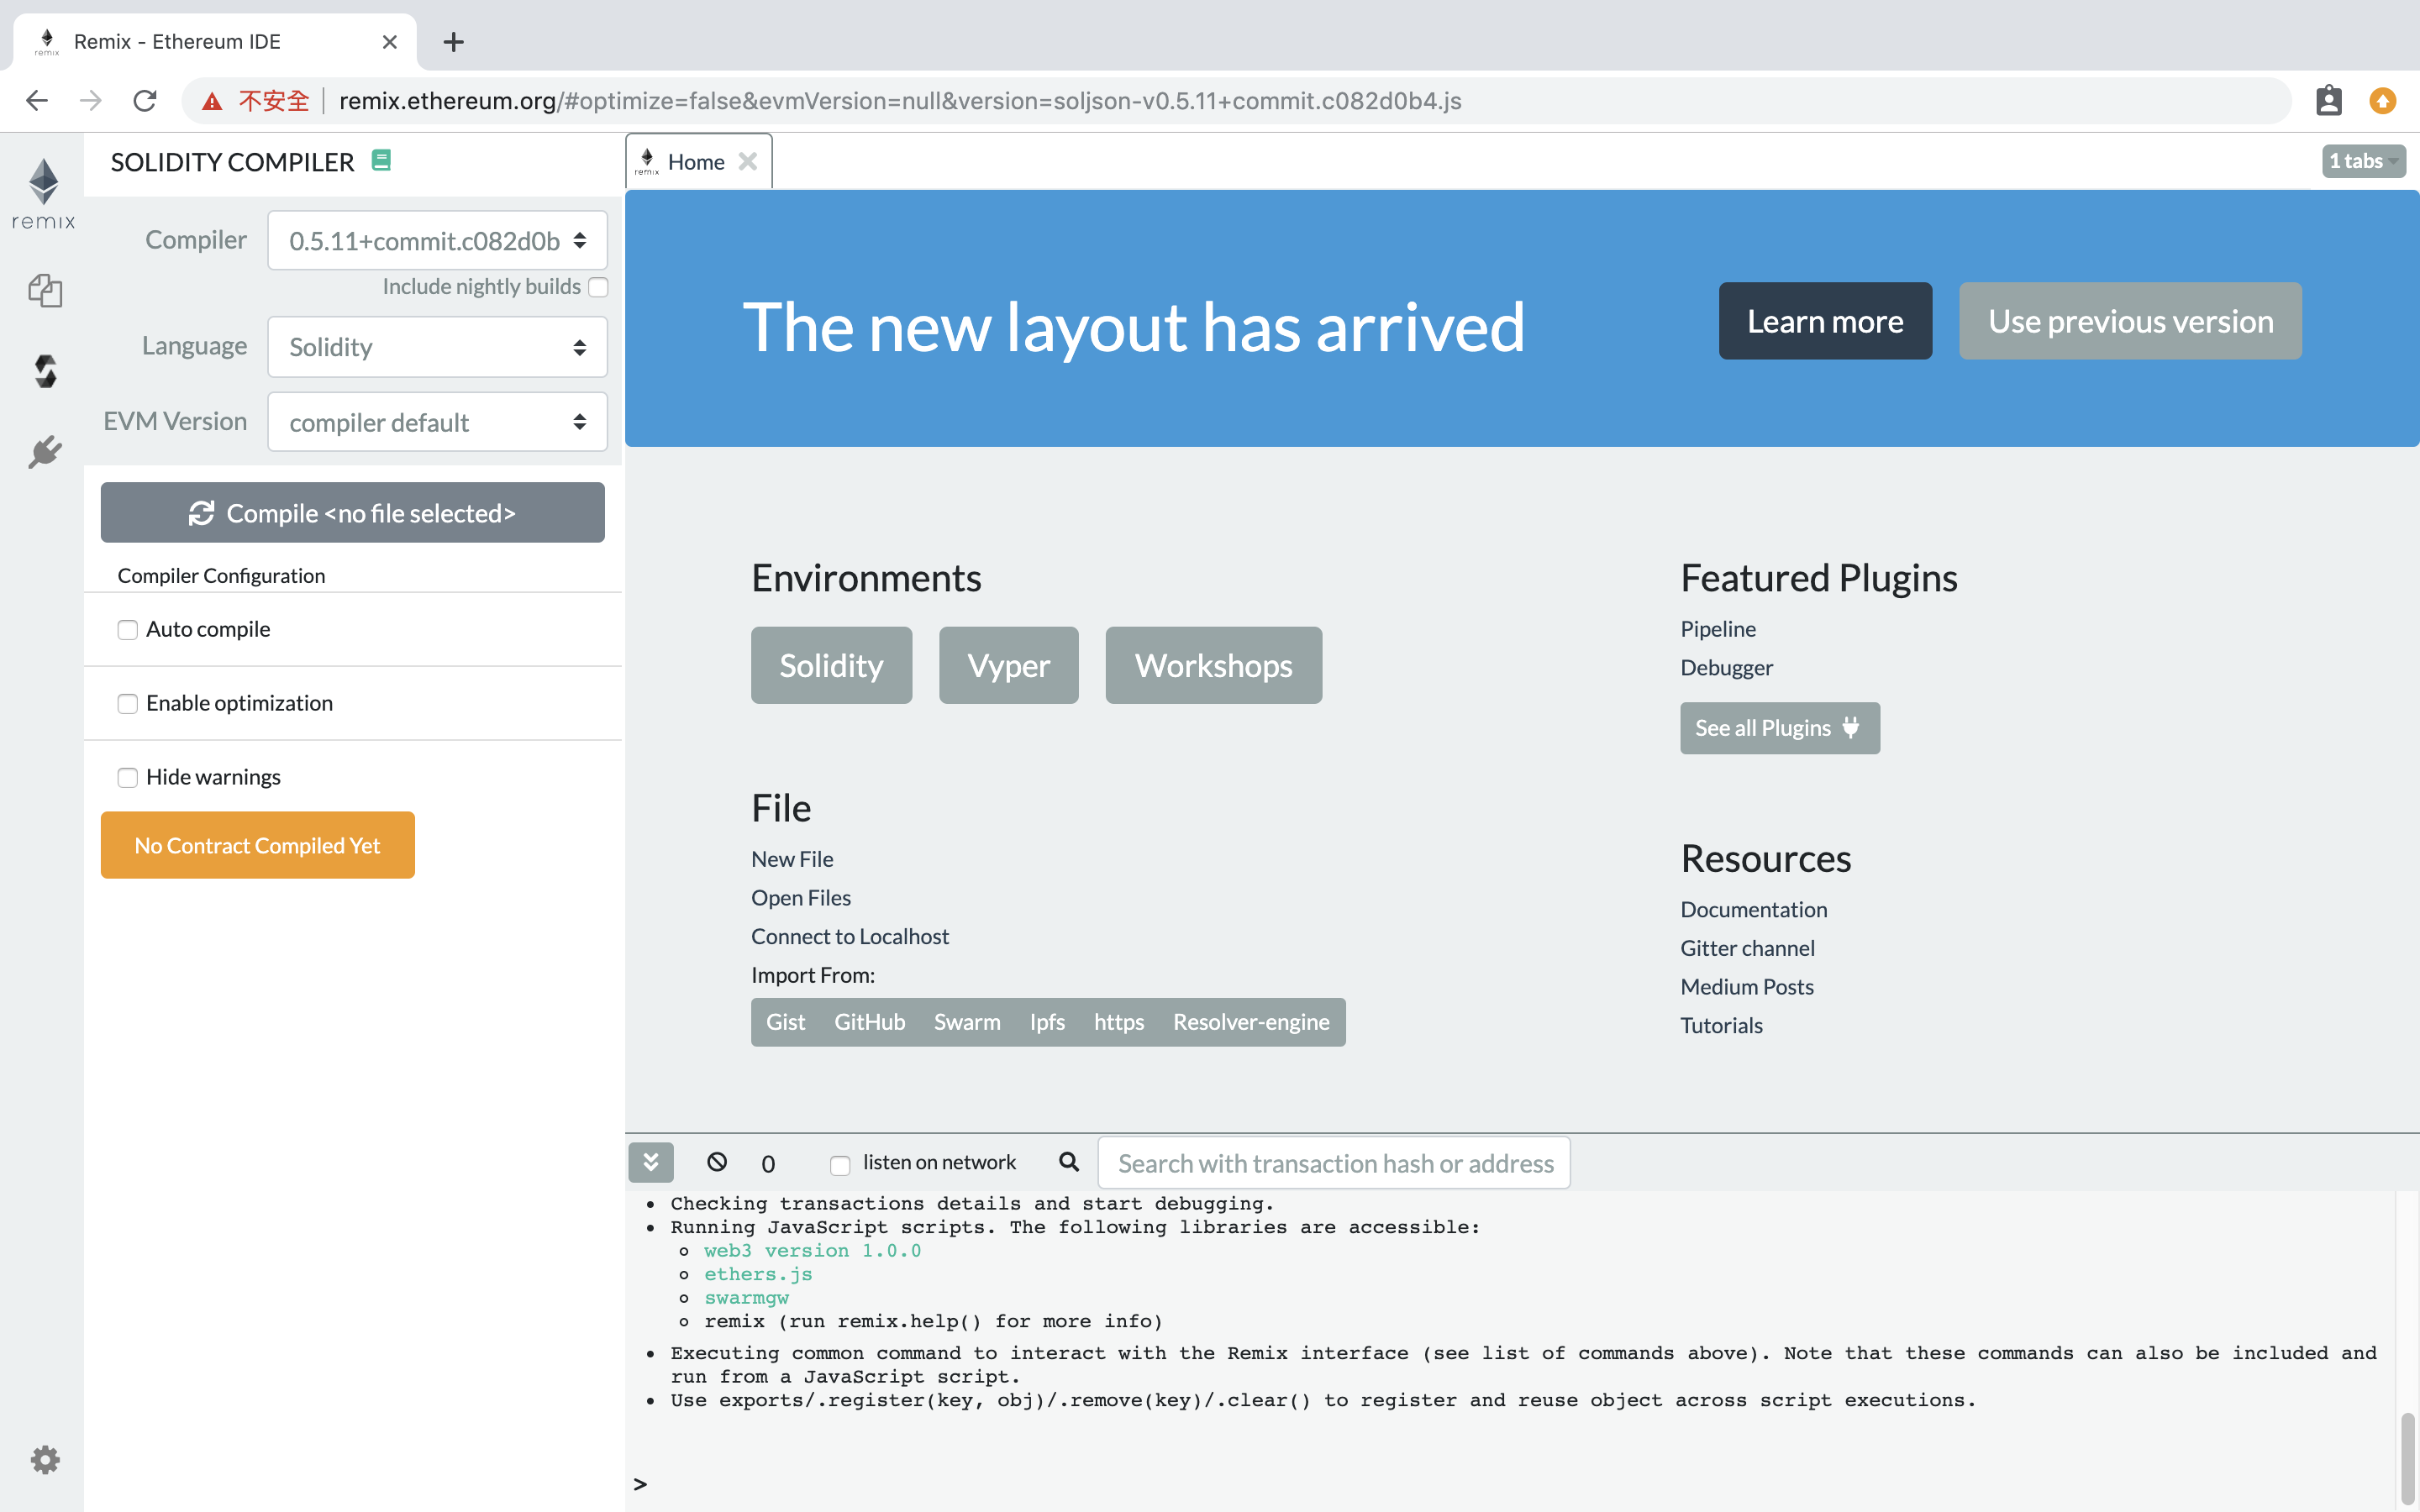The width and height of the screenshot is (2420, 1512).
Task: Open the 1 tabs list menu
Action: pos(2362,161)
